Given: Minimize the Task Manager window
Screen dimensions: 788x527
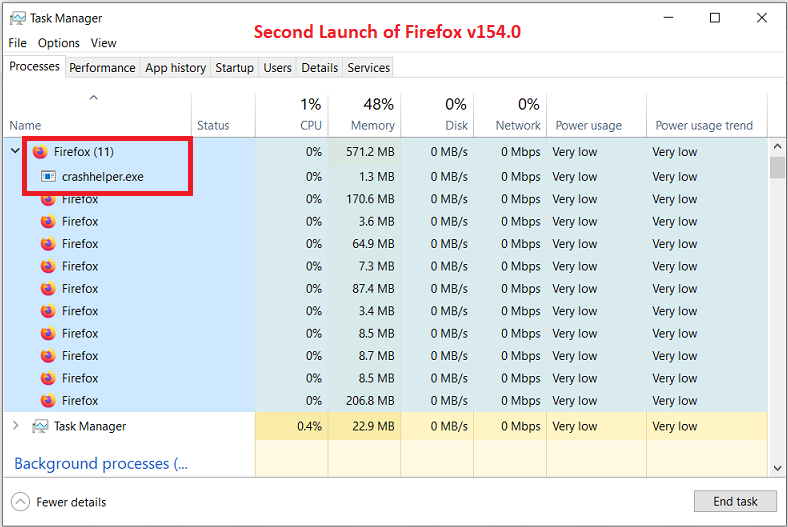Looking at the screenshot, I should tap(668, 18).
